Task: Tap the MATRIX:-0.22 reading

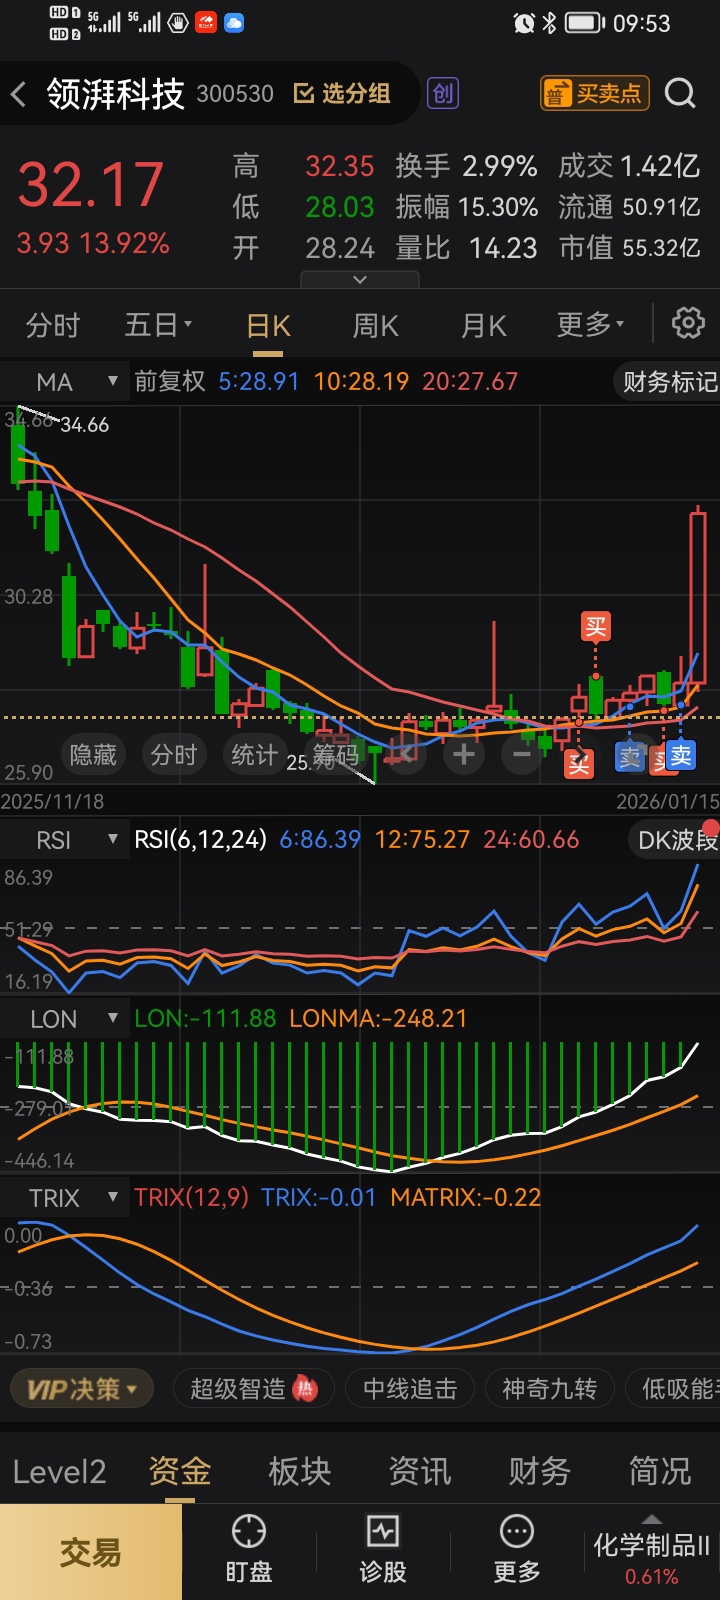Action: [x=465, y=1198]
